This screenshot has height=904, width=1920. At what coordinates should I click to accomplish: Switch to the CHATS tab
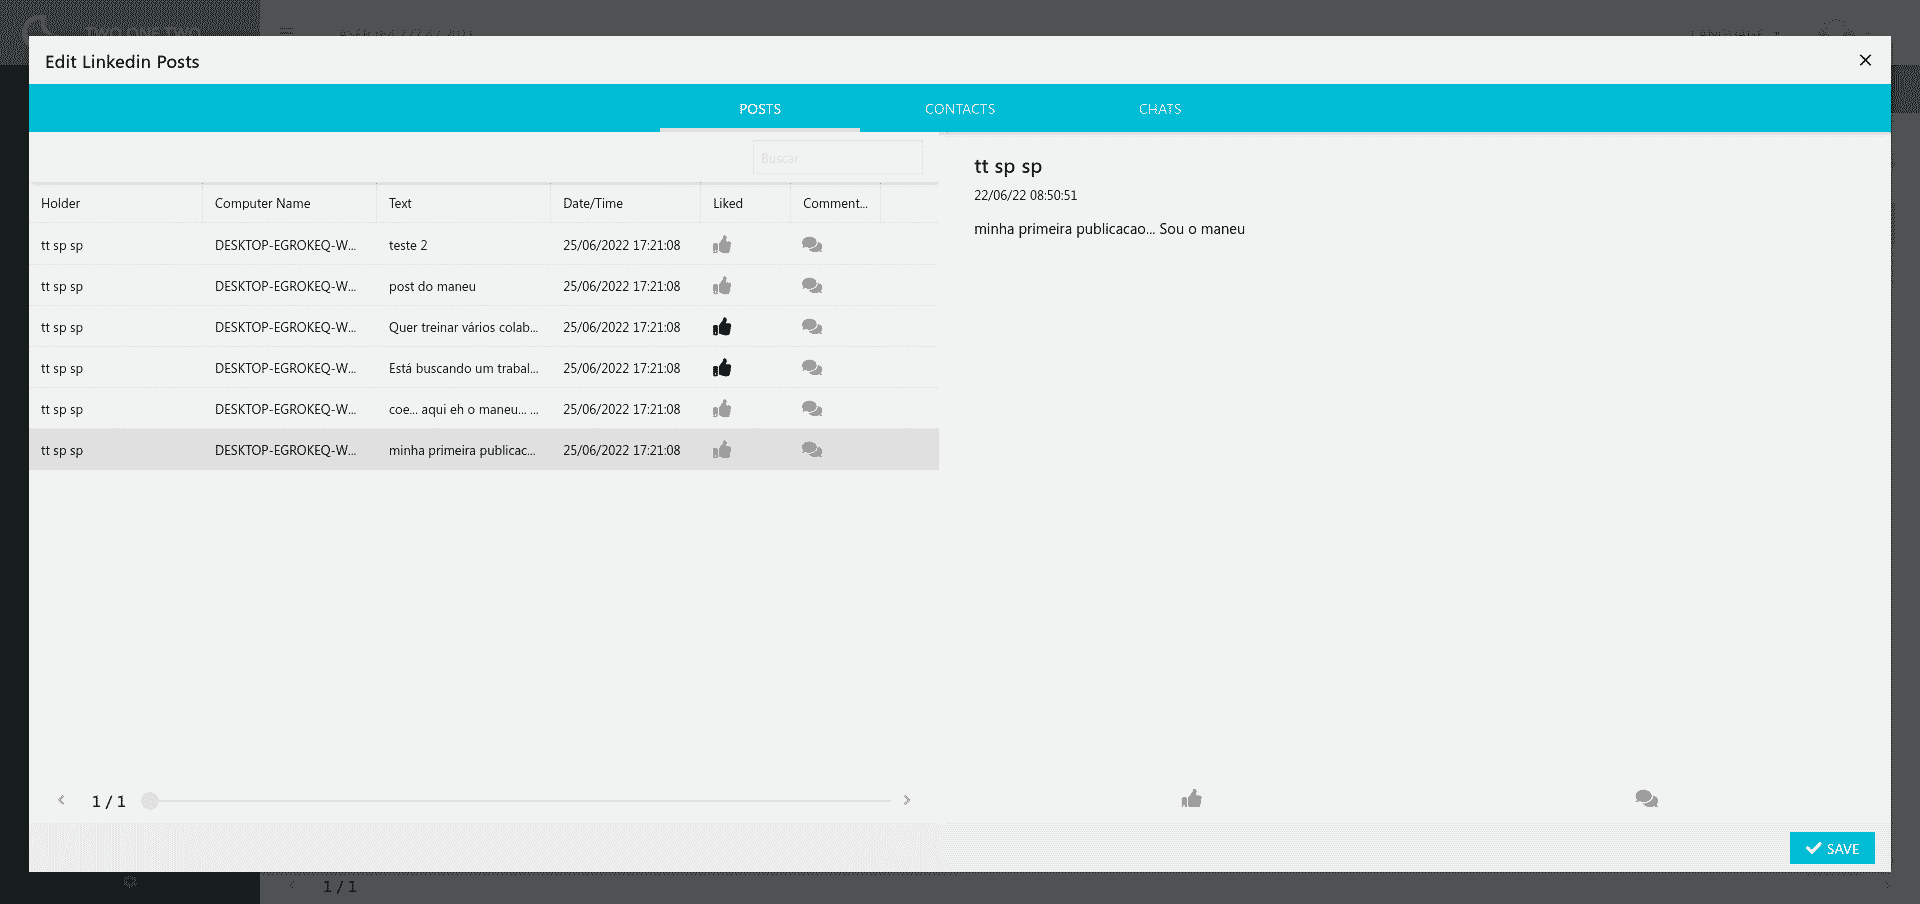tap(1160, 109)
